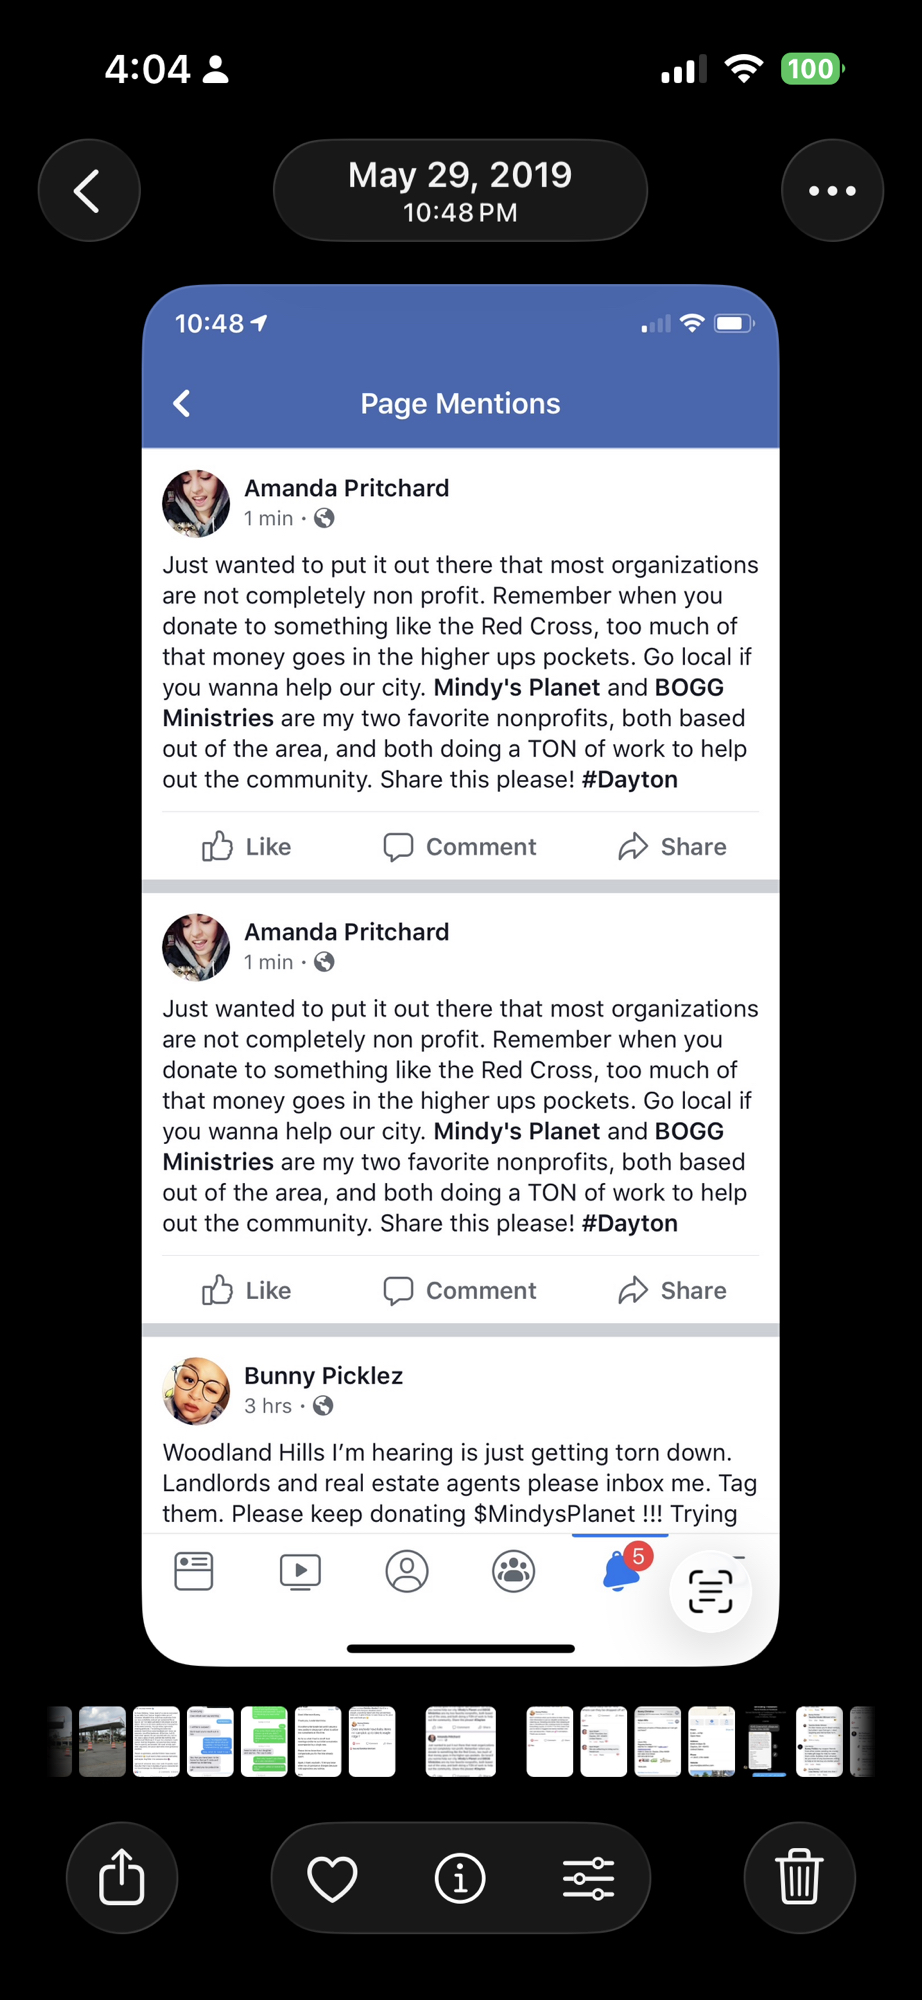
Task: Tap the groups icon in Facebook bar
Action: click(x=513, y=1571)
